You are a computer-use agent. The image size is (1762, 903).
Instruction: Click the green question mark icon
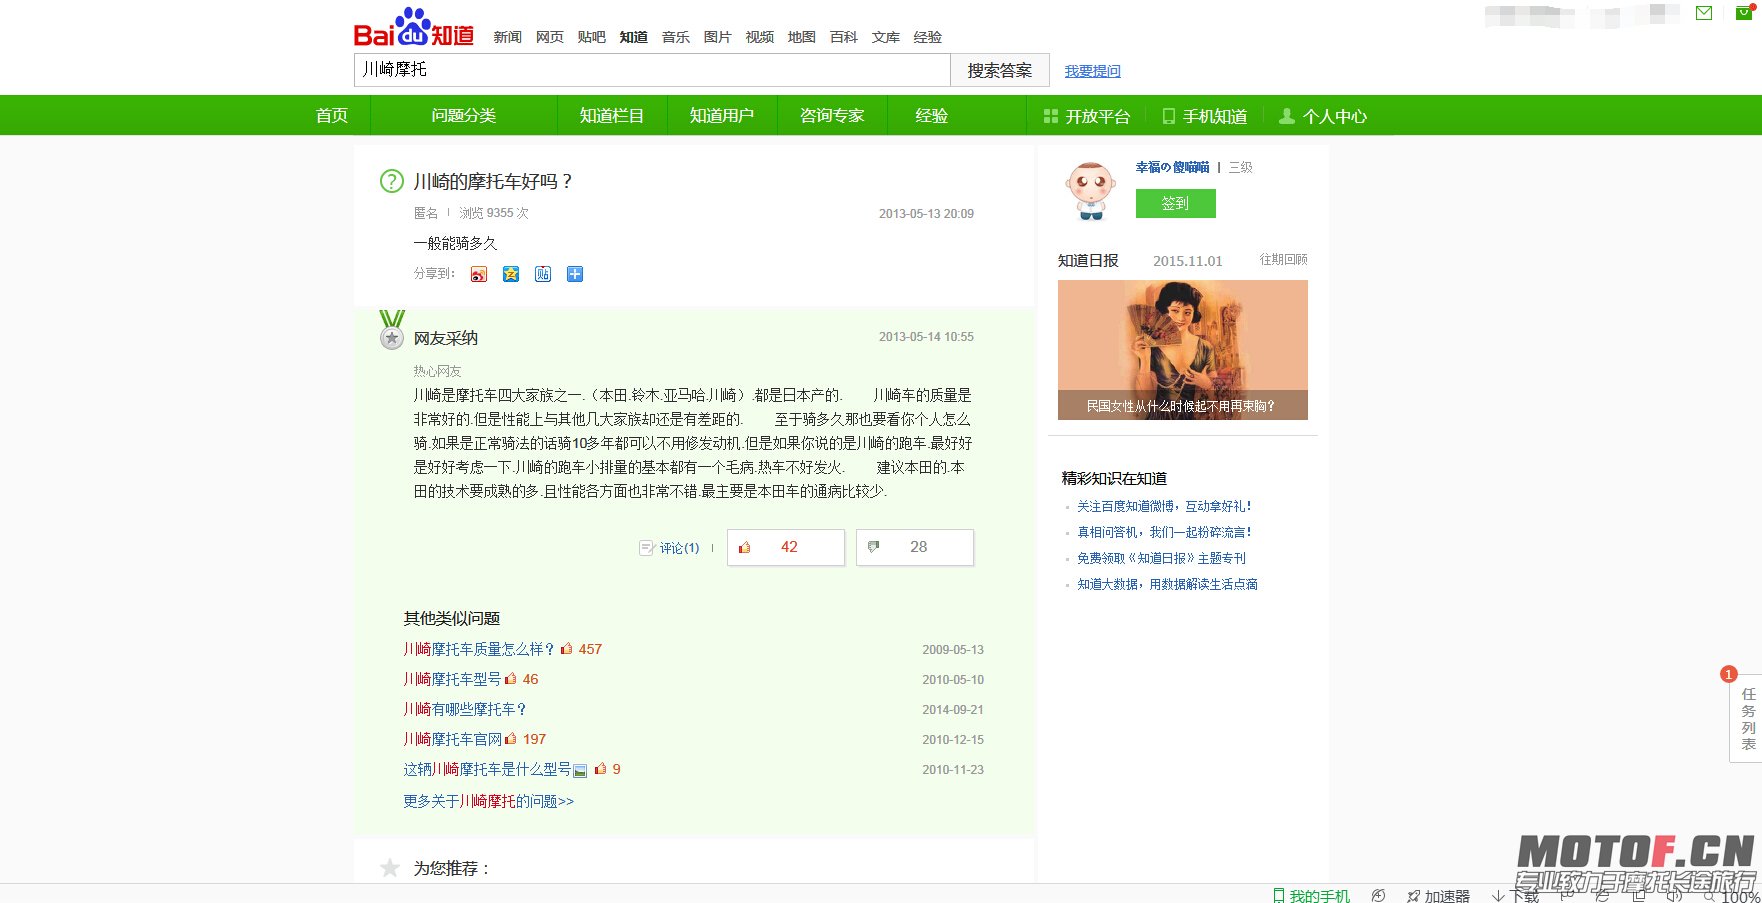(x=391, y=181)
